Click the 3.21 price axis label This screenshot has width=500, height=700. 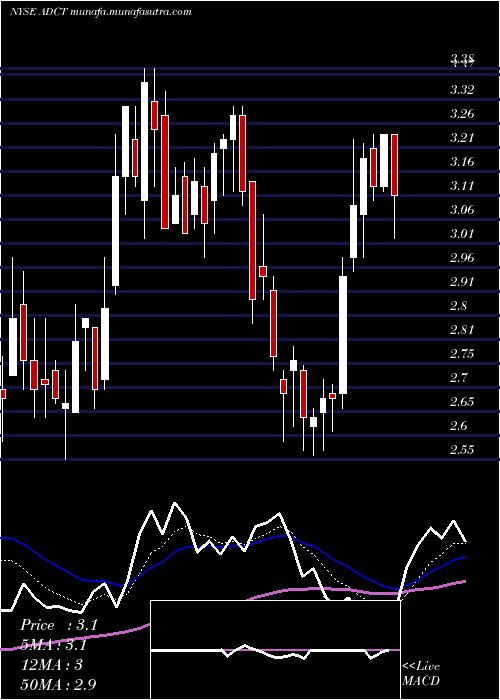click(462, 138)
